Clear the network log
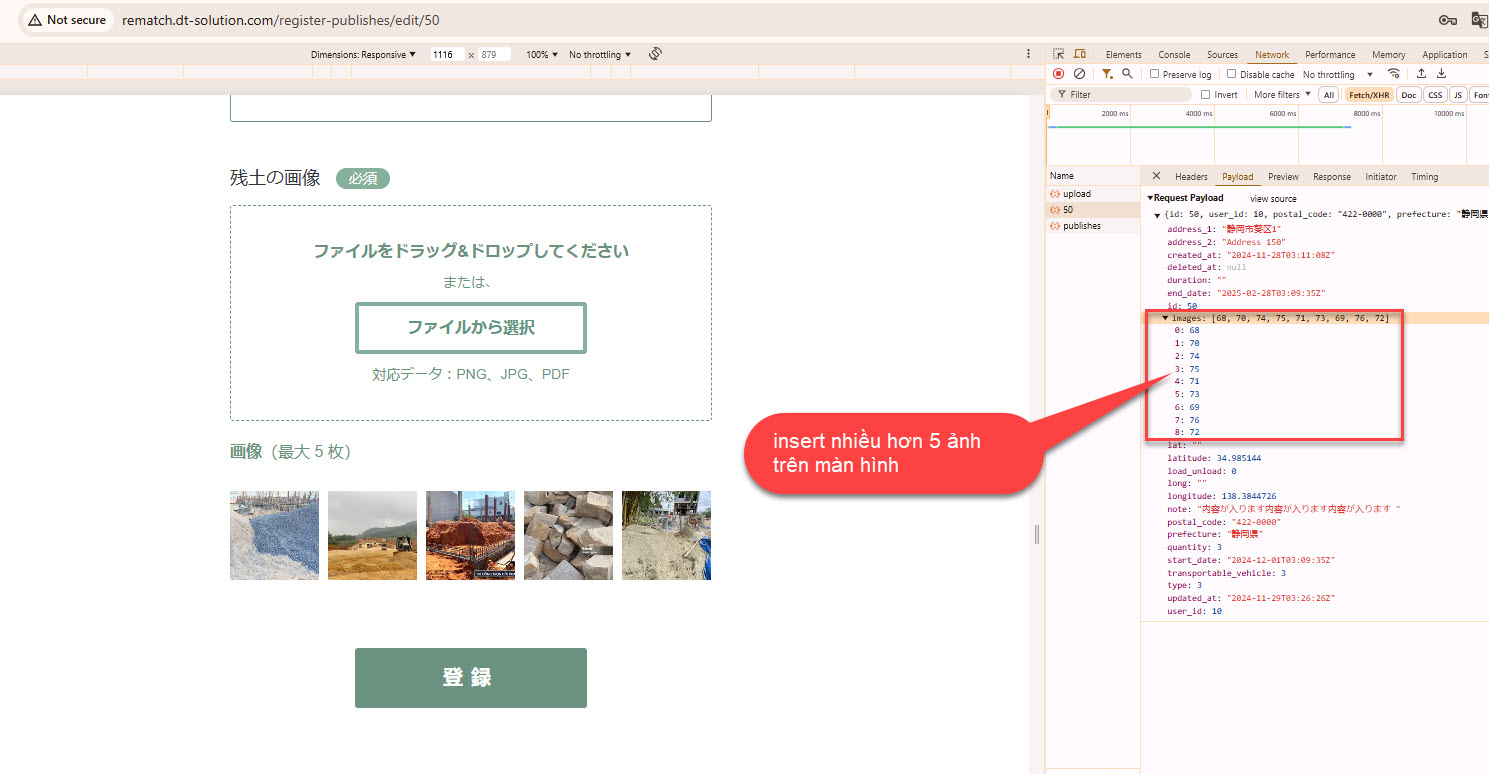 (1079, 74)
